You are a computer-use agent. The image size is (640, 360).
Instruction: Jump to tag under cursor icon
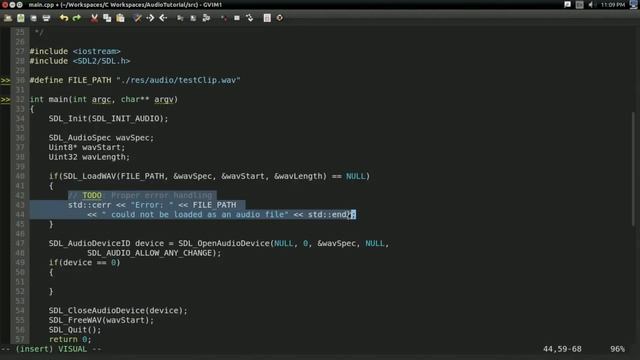249,18
